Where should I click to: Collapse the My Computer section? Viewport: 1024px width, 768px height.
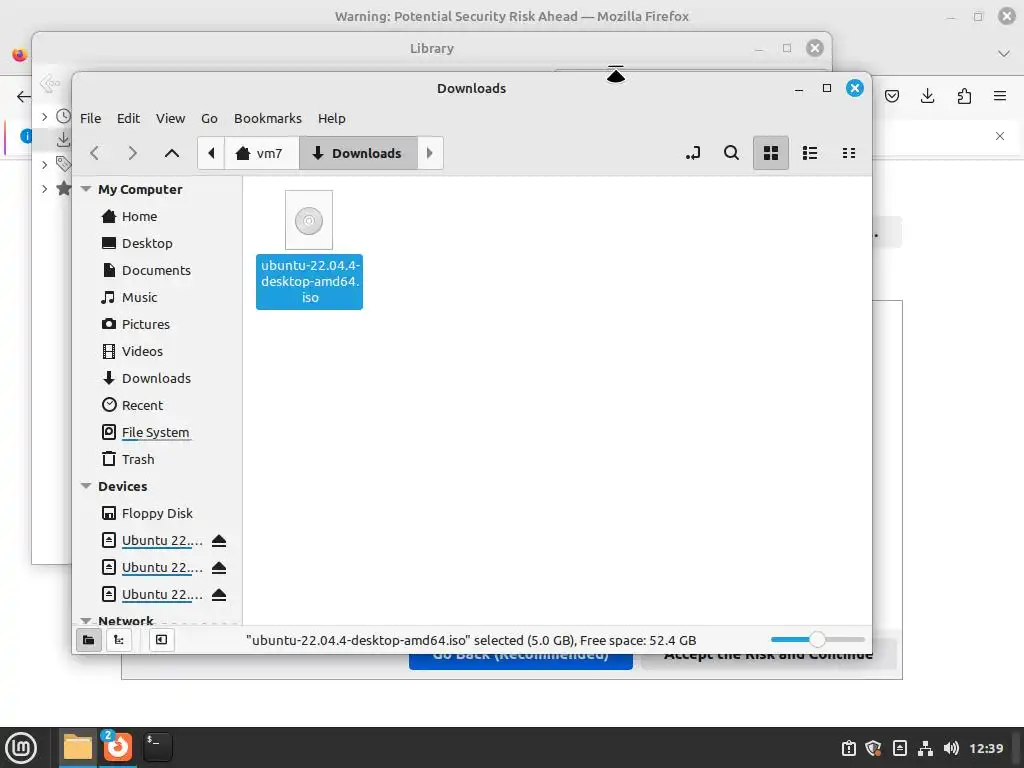click(86, 189)
